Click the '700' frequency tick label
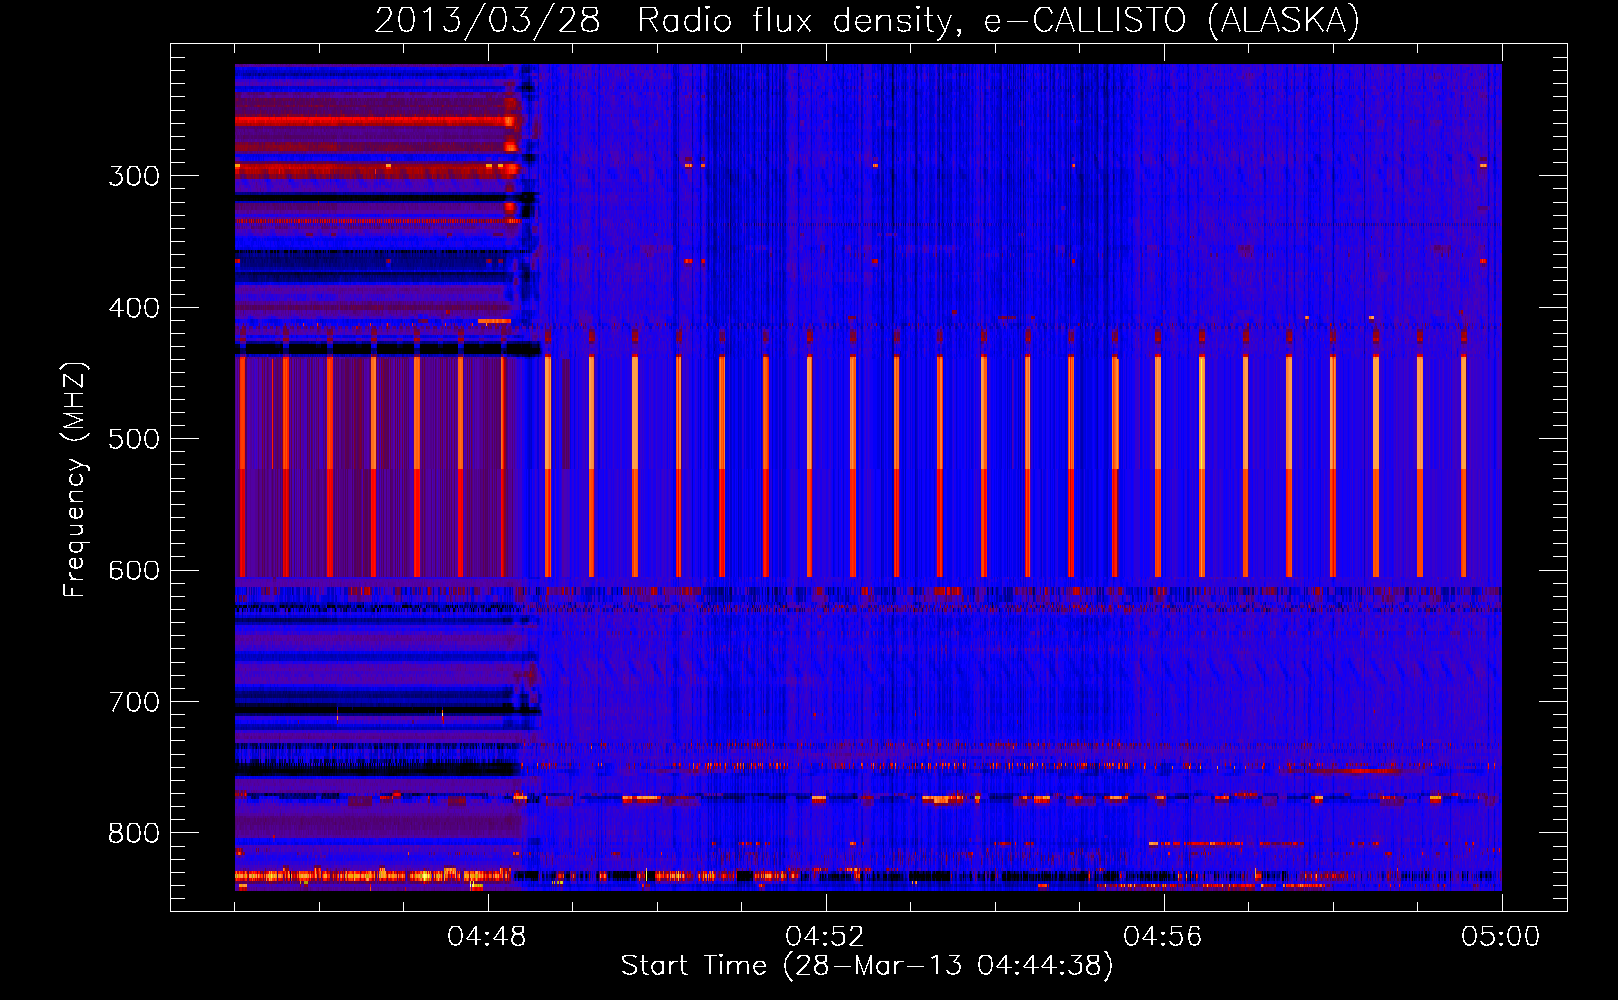Screen dimensions: 1618x1000 (x=134, y=702)
